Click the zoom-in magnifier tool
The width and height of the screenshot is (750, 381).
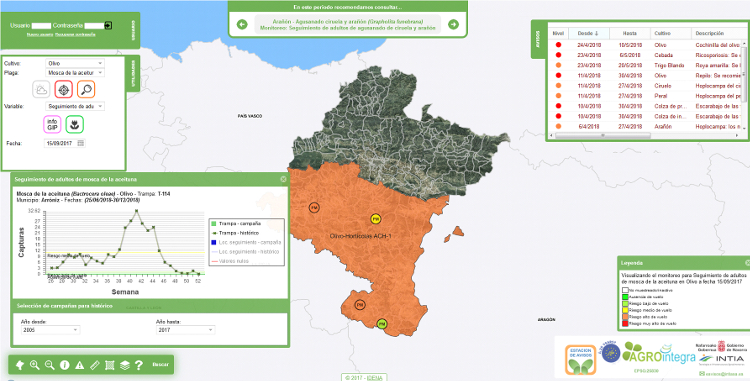pos(34,365)
